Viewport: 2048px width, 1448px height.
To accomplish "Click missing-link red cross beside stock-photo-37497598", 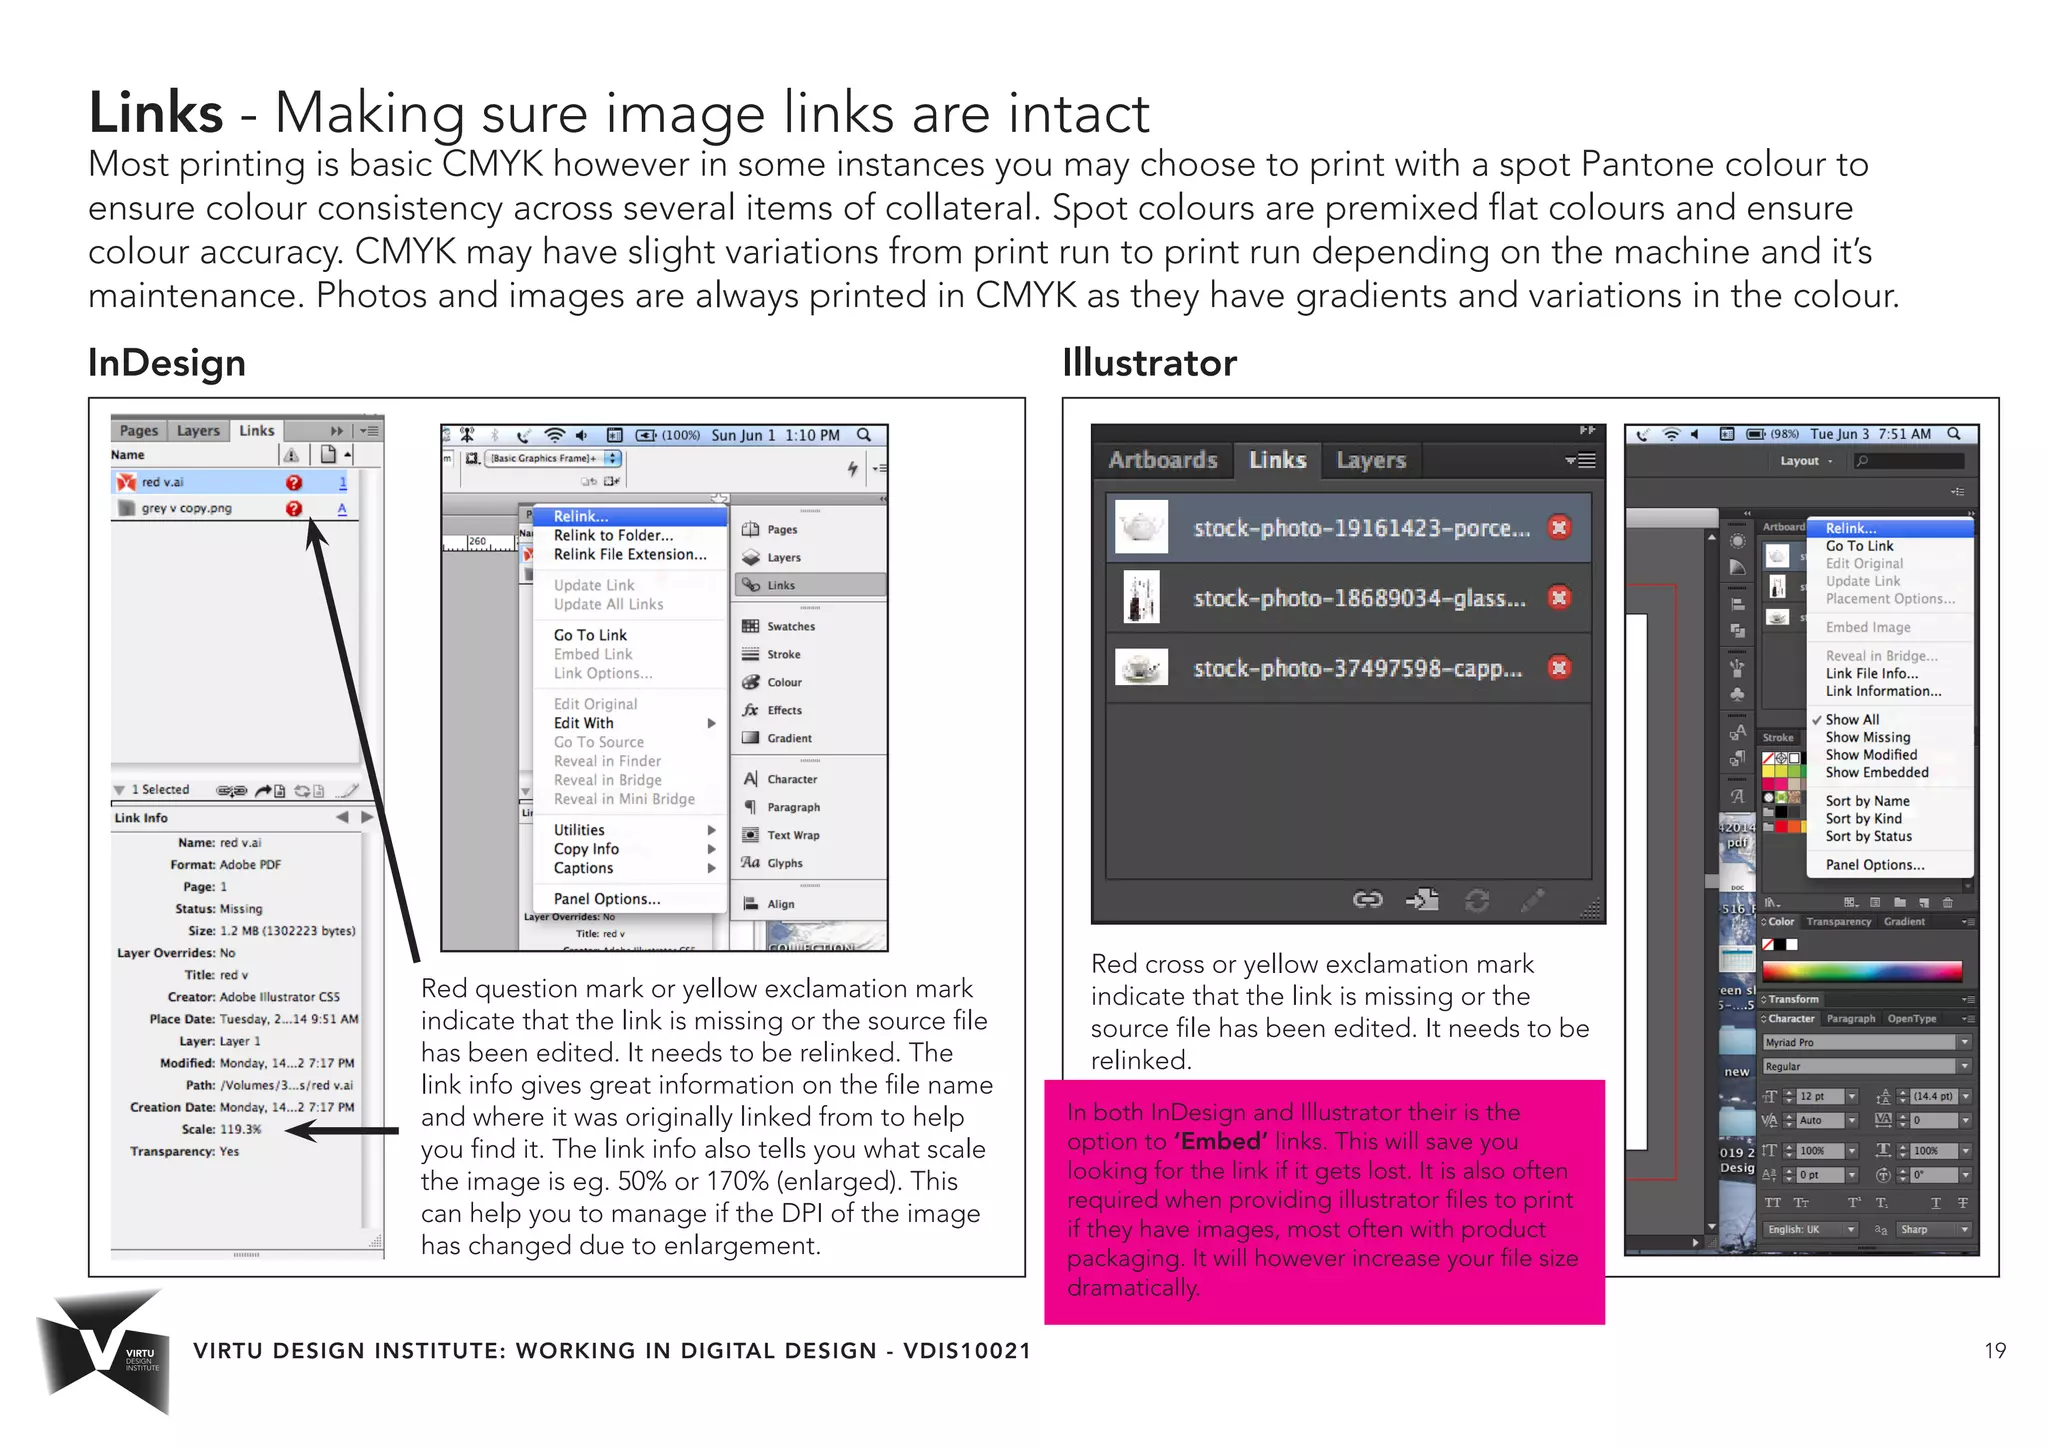I will (x=1559, y=667).
